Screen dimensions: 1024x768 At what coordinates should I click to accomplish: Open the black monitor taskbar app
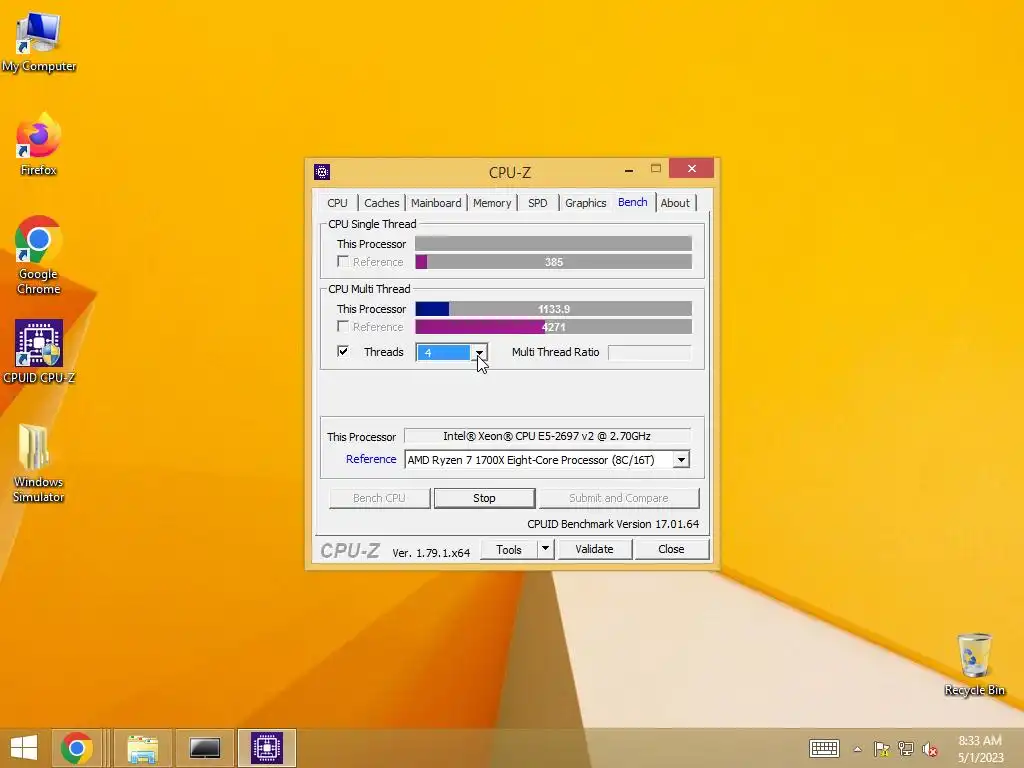point(204,748)
